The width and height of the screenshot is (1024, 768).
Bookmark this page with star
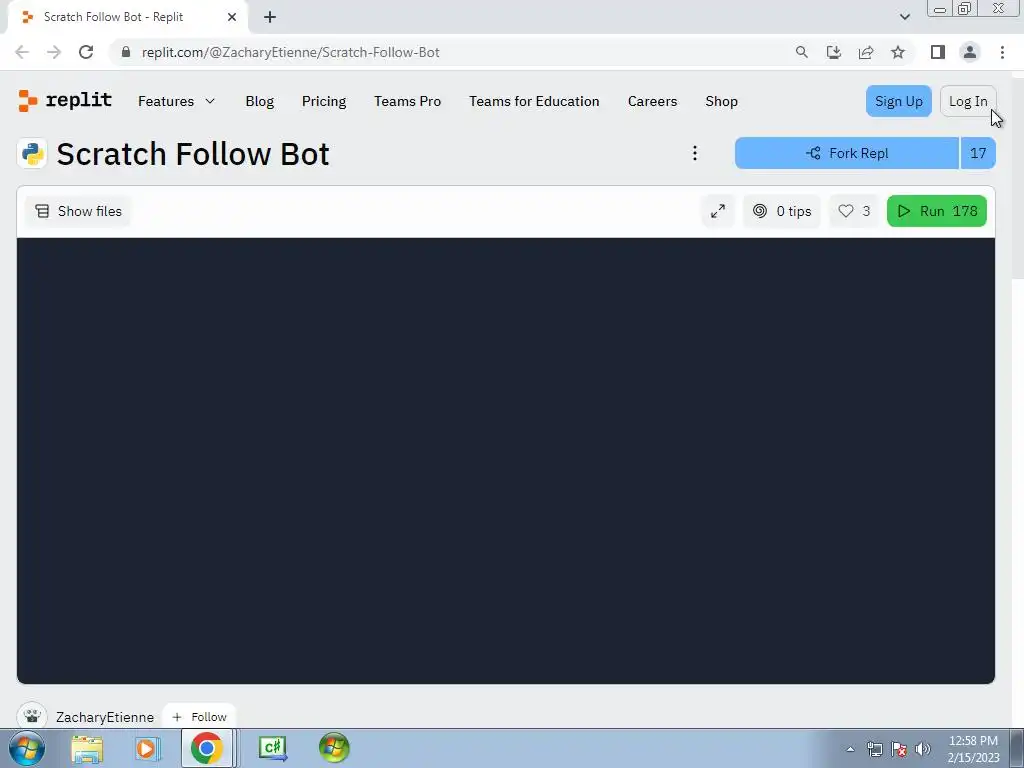pyautogui.click(x=898, y=52)
